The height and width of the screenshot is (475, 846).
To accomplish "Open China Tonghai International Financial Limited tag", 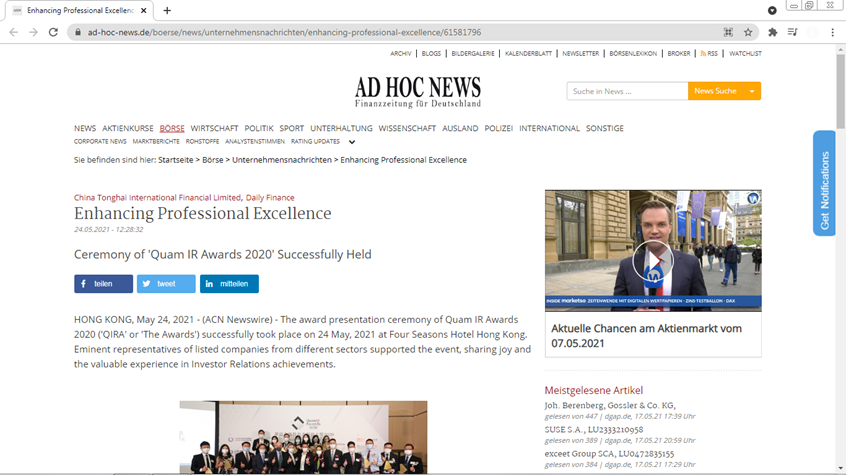I will (158, 198).
